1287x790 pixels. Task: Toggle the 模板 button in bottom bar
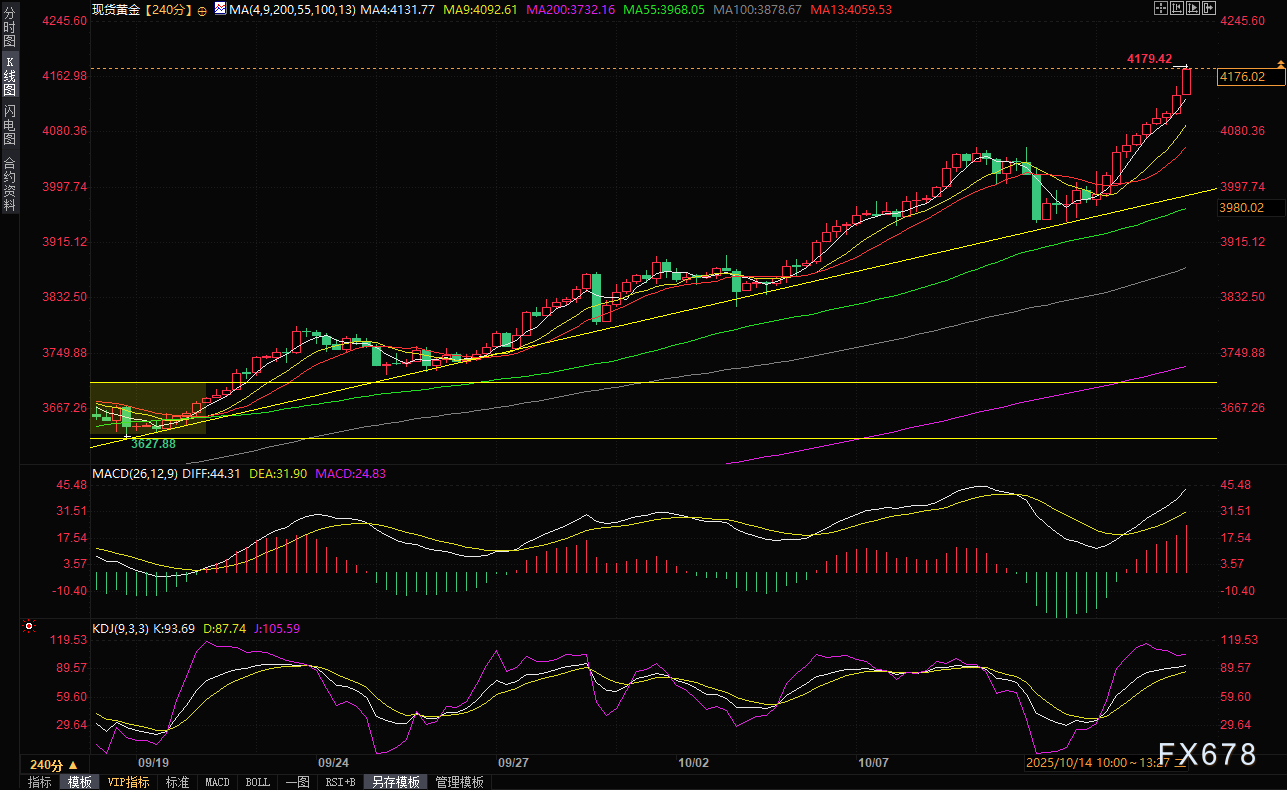click(x=79, y=782)
